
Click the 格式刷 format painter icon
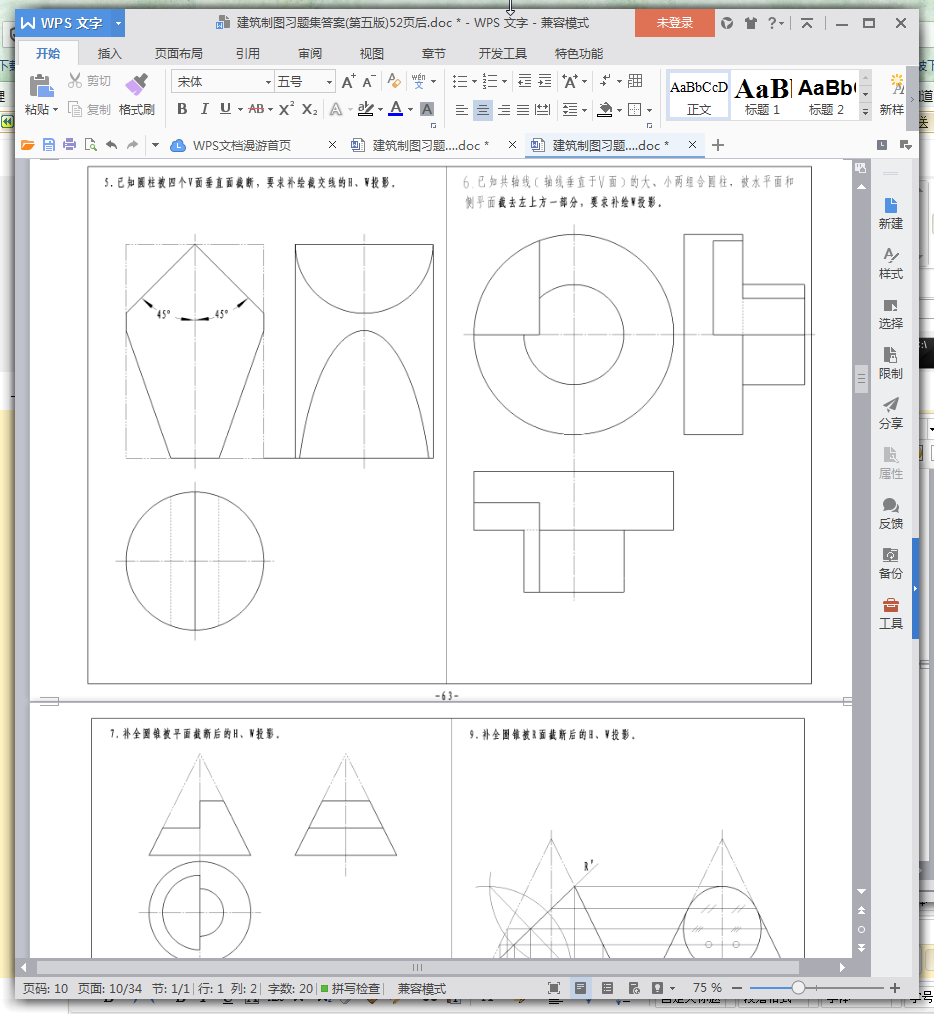[x=136, y=84]
